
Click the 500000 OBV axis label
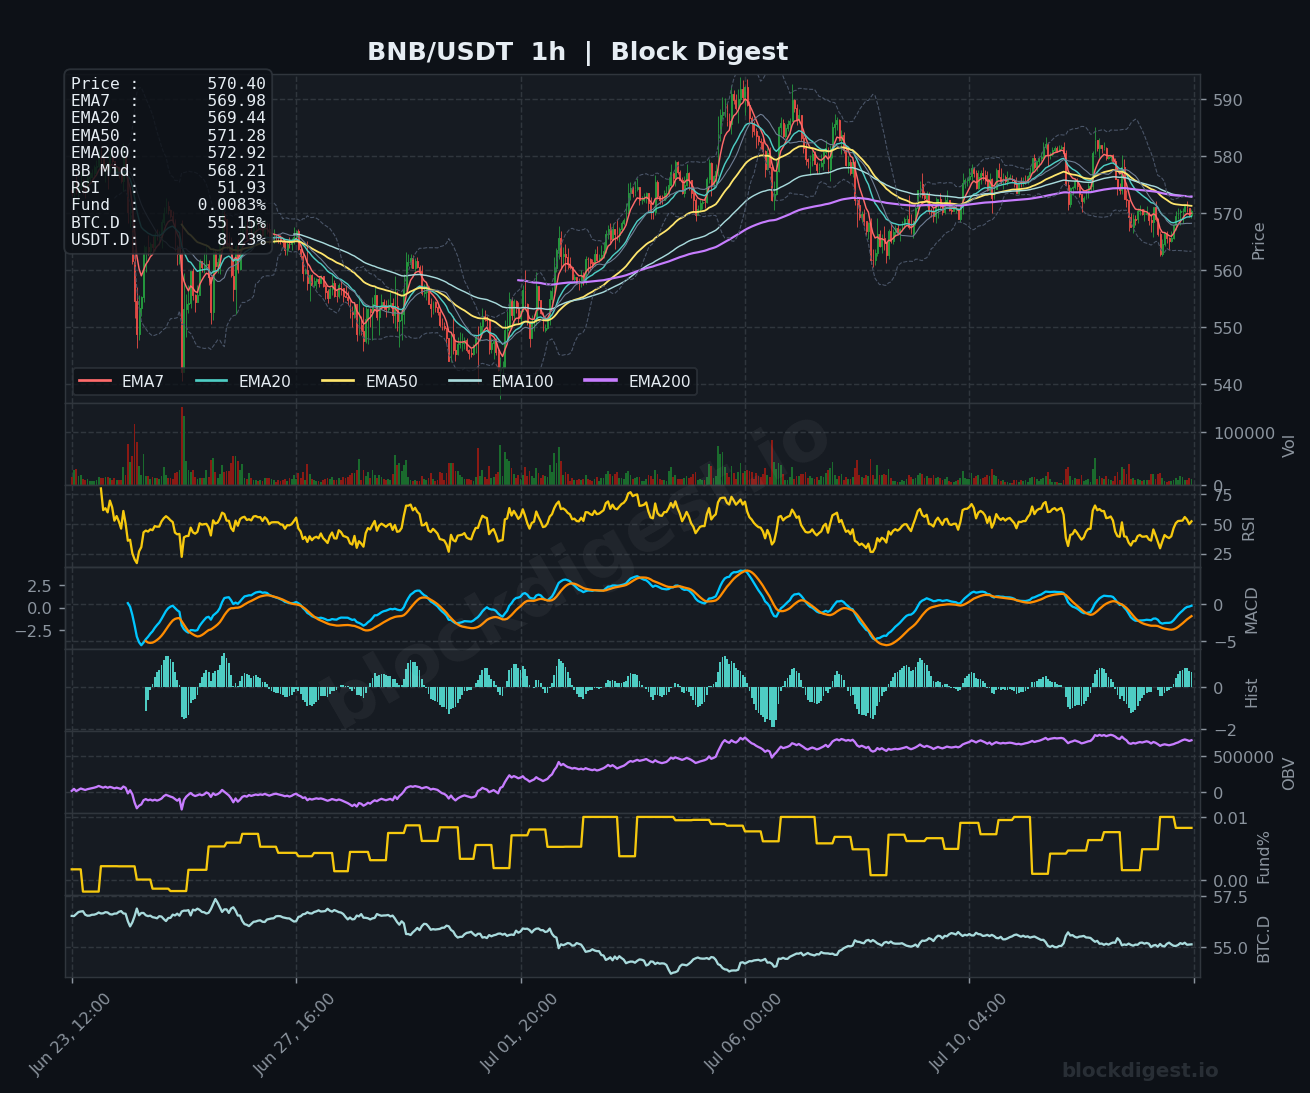[x=1244, y=757]
